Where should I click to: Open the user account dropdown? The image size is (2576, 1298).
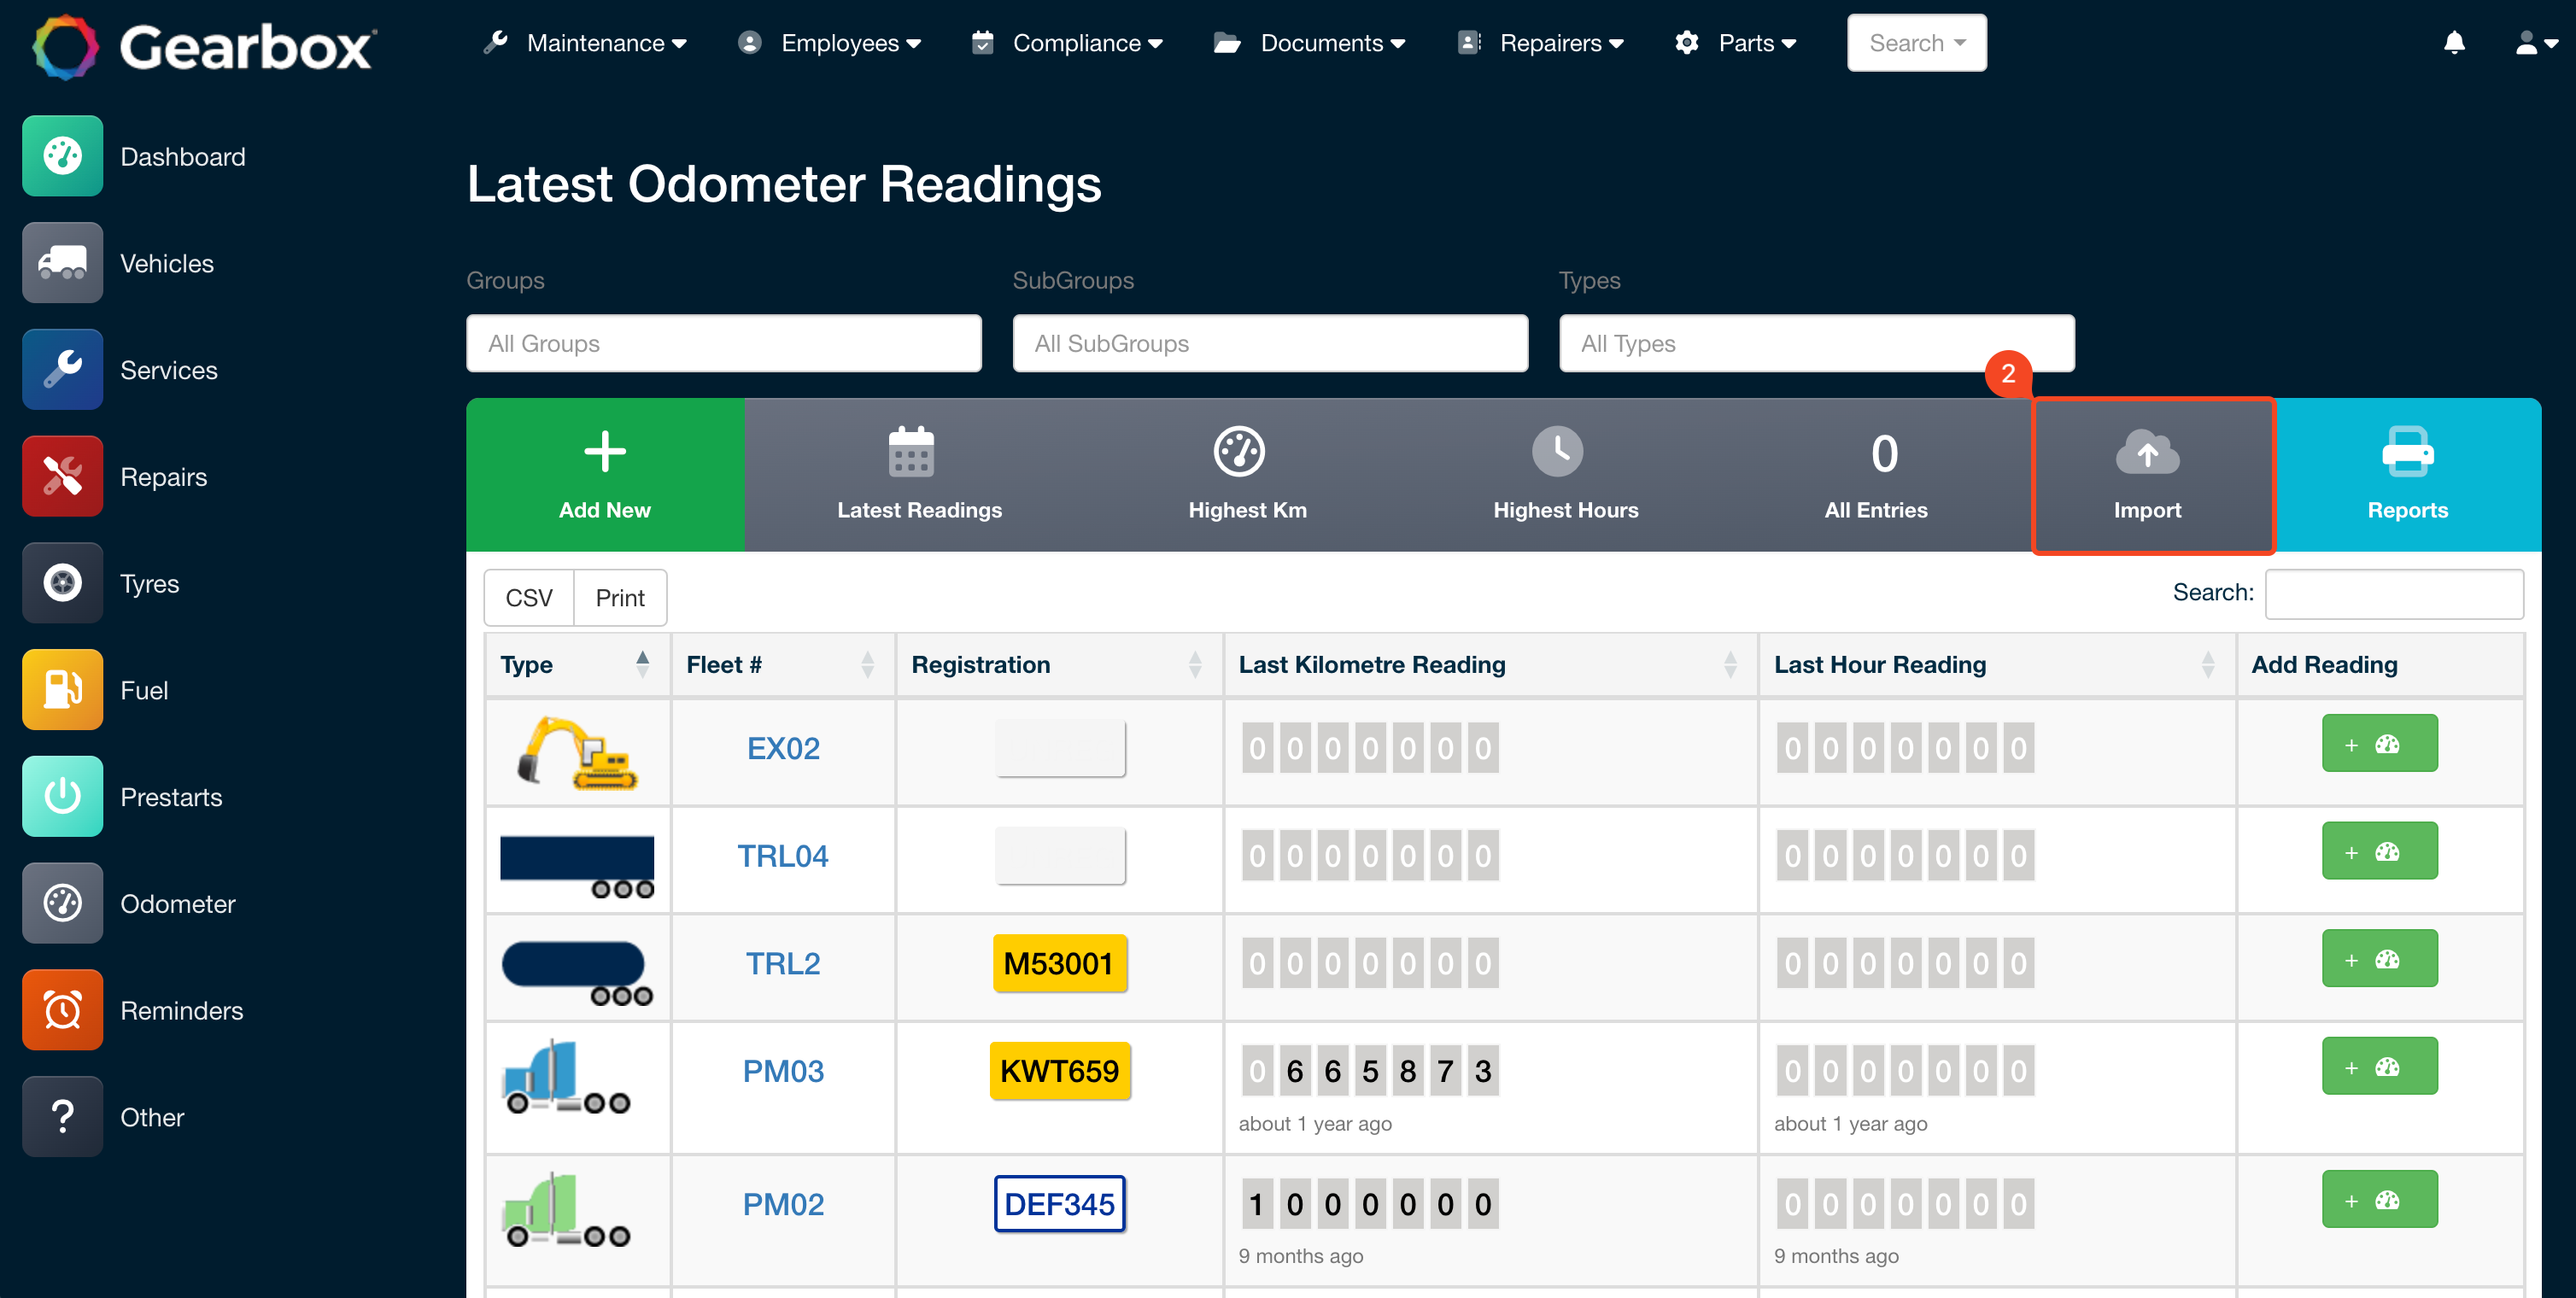click(x=2536, y=43)
